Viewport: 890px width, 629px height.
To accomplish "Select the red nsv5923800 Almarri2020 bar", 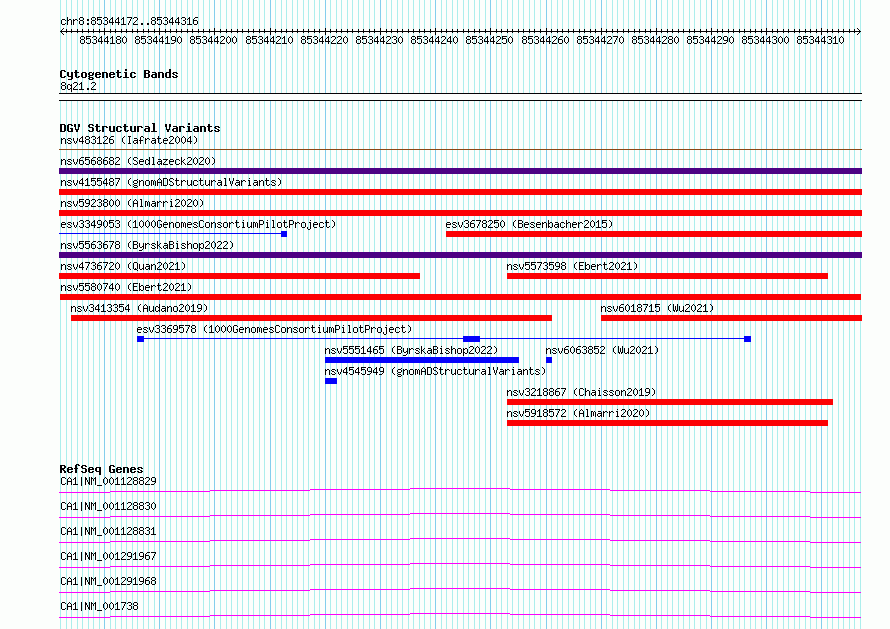I will [x=460, y=213].
